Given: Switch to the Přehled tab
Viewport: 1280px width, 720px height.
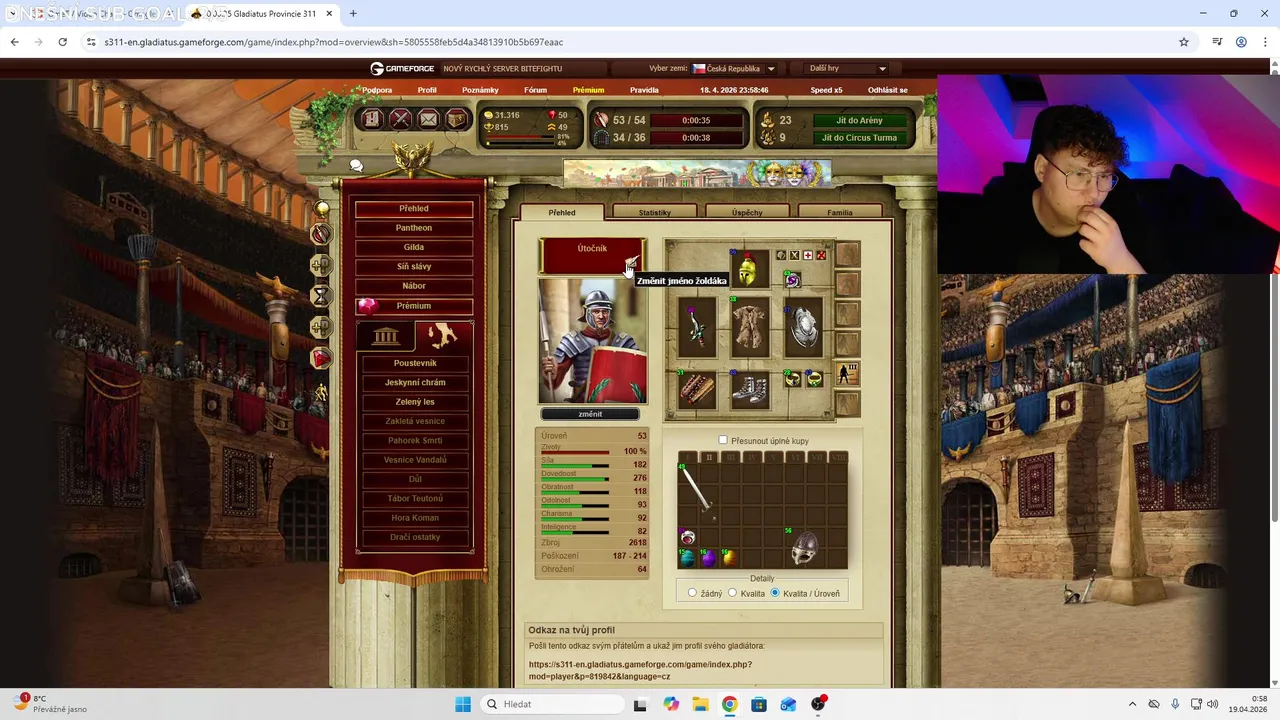Looking at the screenshot, I should 562,212.
